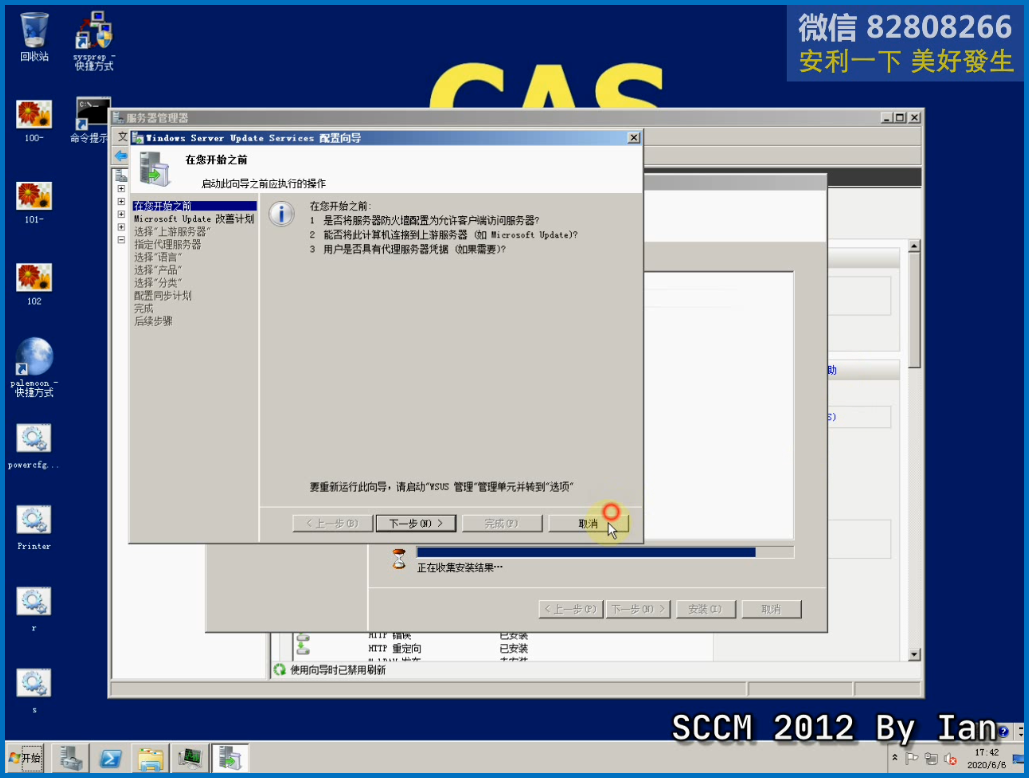Screen dimensions: 1029x778
Task: Click 下一步(N) in the WSUS wizard
Action: [x=415, y=523]
